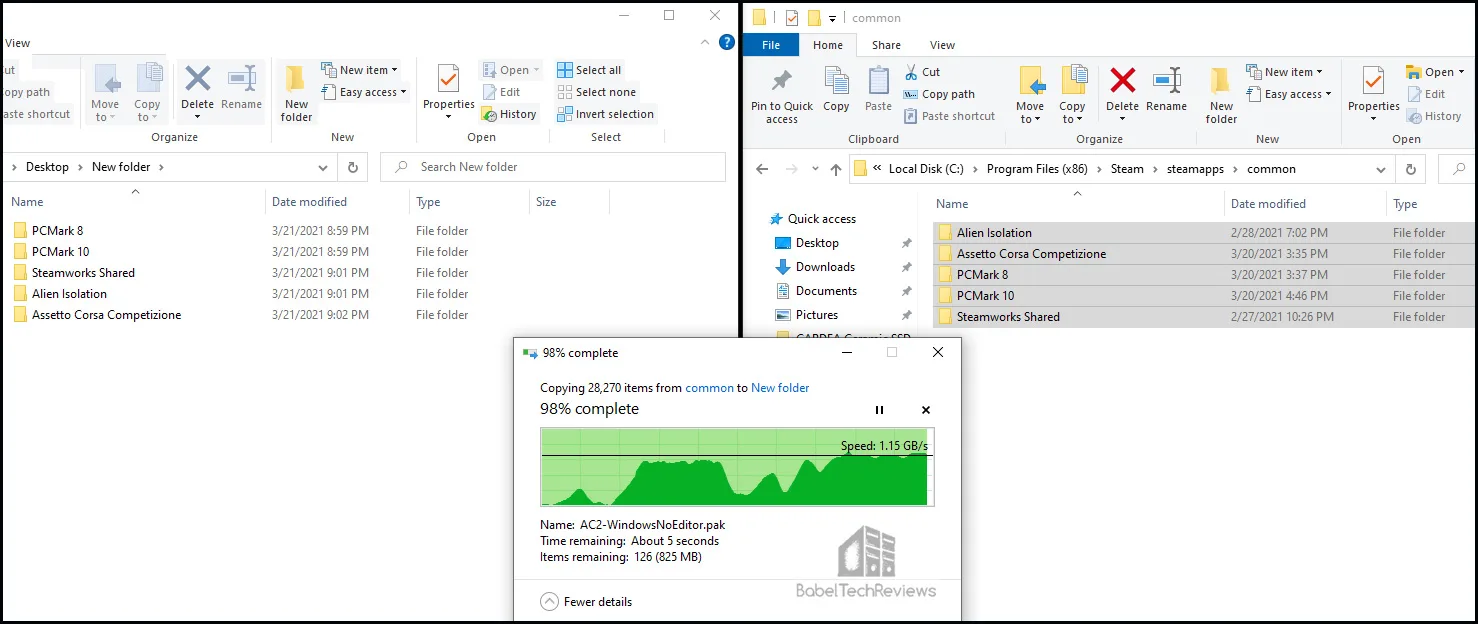Open the File tab in right window
Viewport: 1478px width, 624px height.
coord(771,45)
